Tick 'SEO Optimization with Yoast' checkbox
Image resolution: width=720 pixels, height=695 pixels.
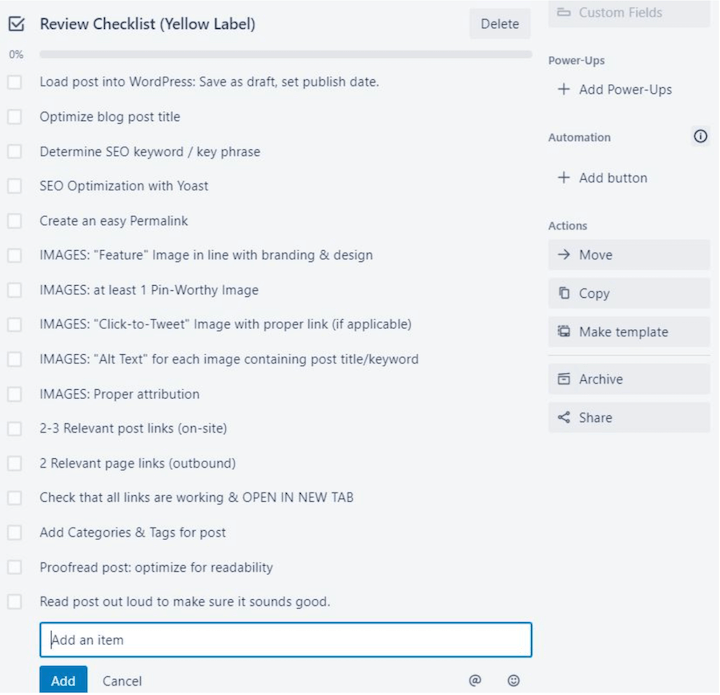[15, 186]
